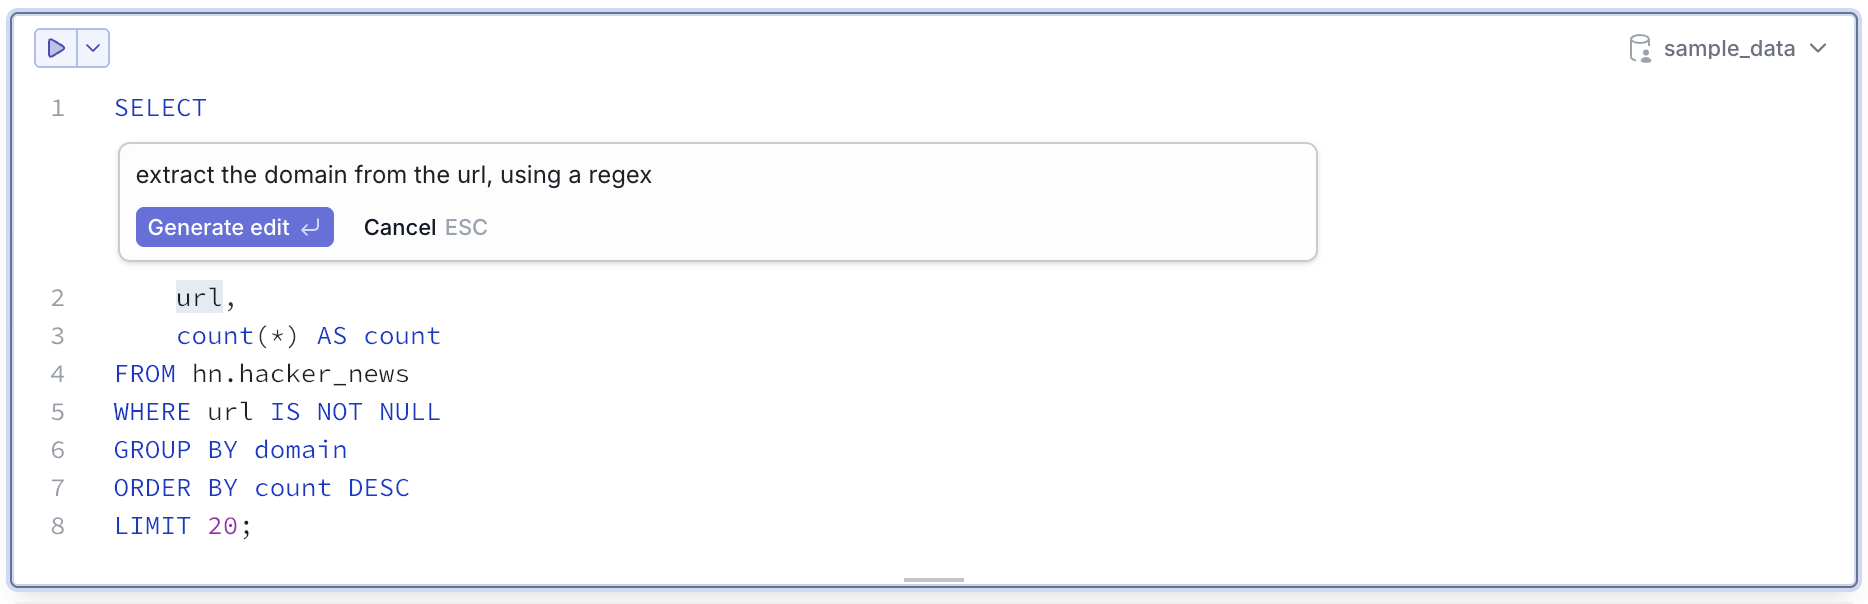Cancel the AI edit prompt
Screen dimensions: 1868x604
(400, 227)
